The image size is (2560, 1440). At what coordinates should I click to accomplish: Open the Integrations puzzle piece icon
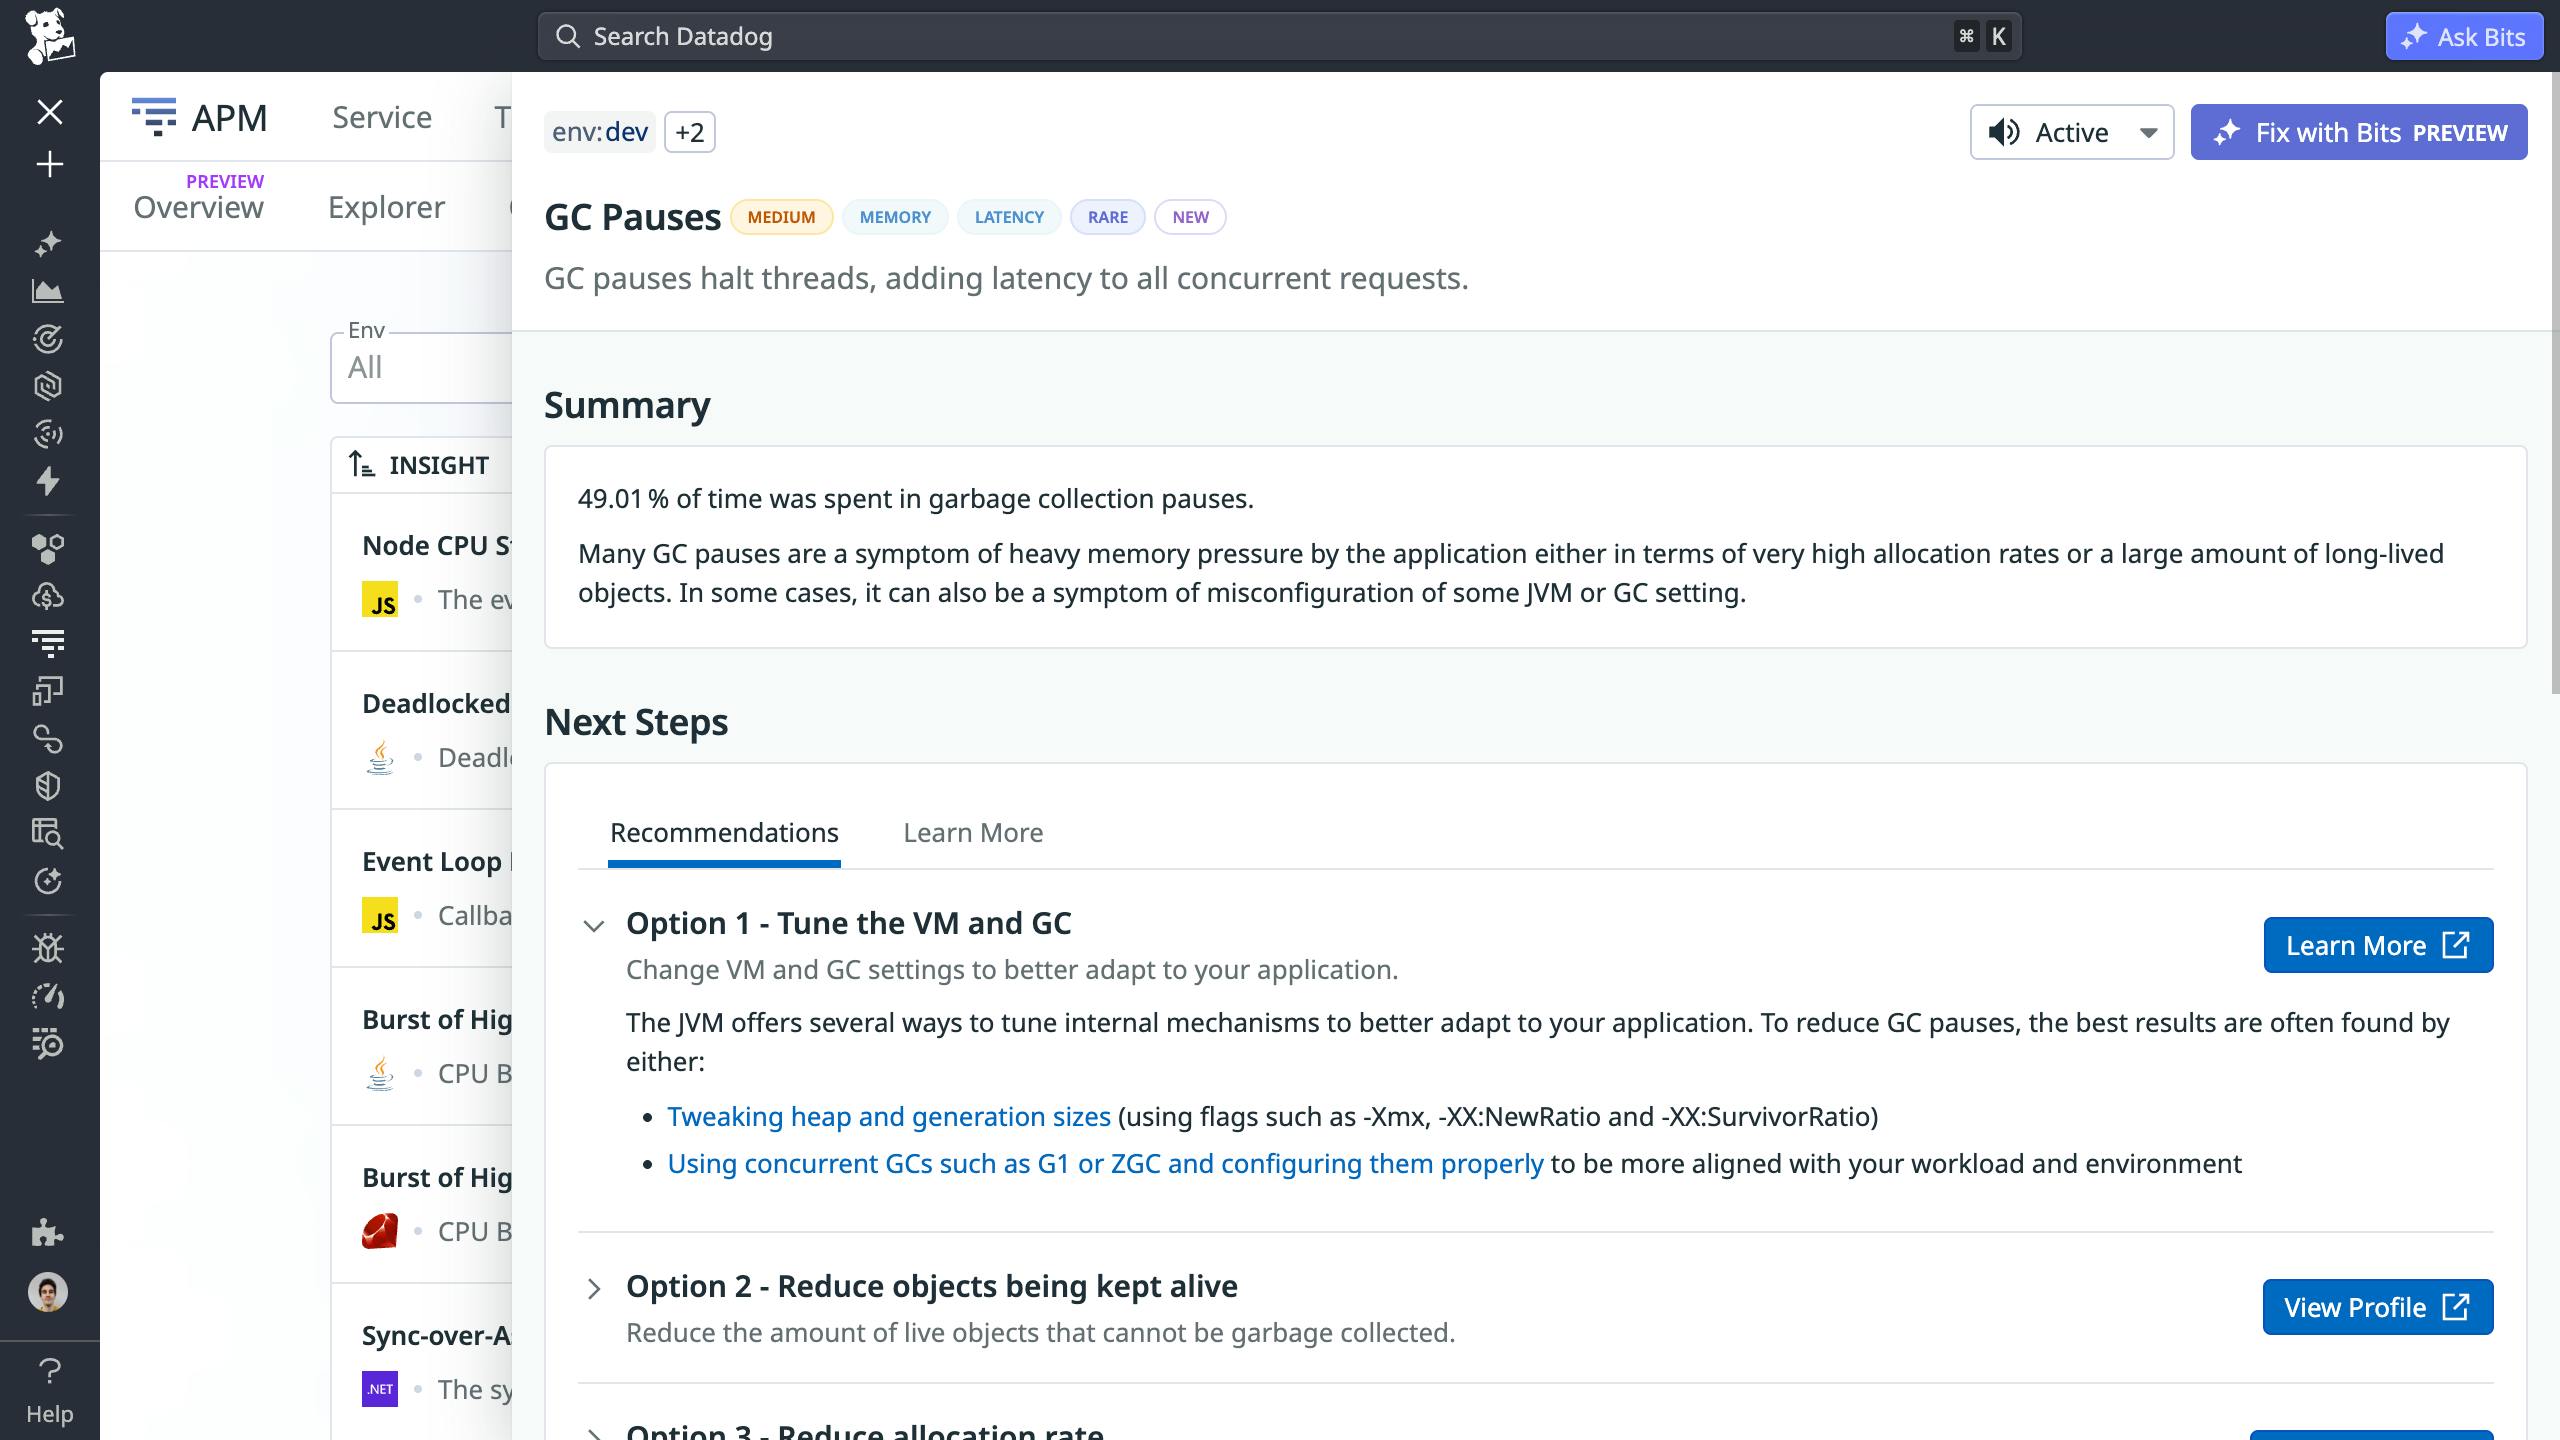click(x=49, y=1233)
